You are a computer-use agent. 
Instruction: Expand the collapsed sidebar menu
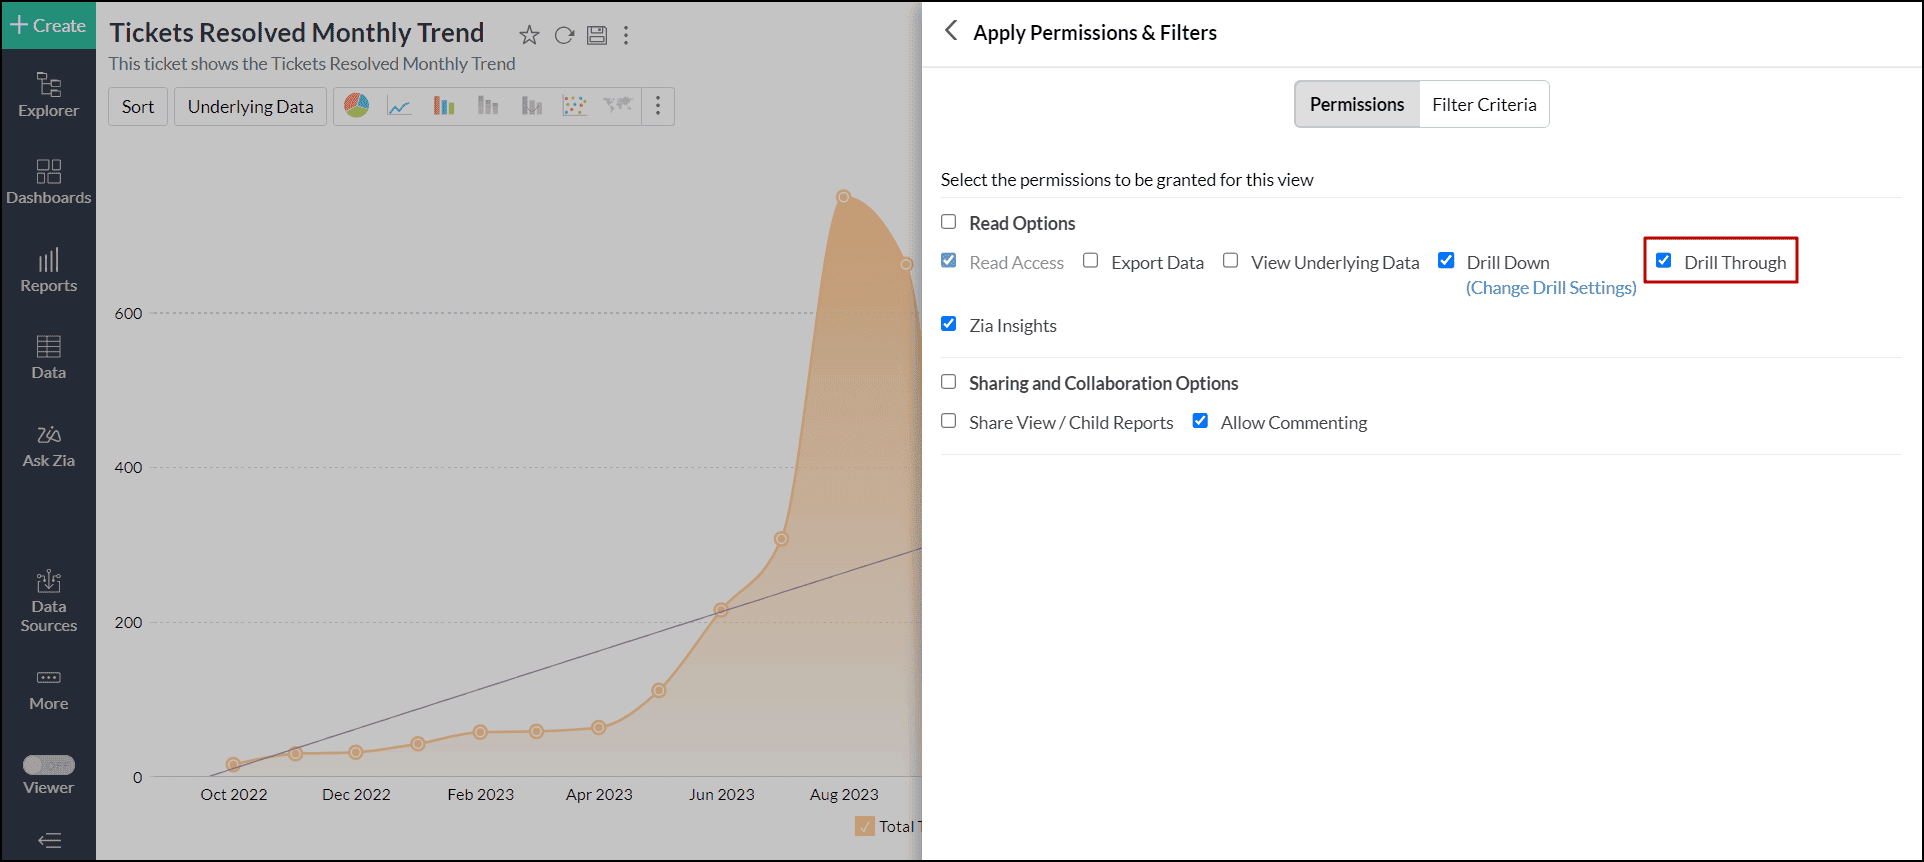pyautogui.click(x=49, y=840)
